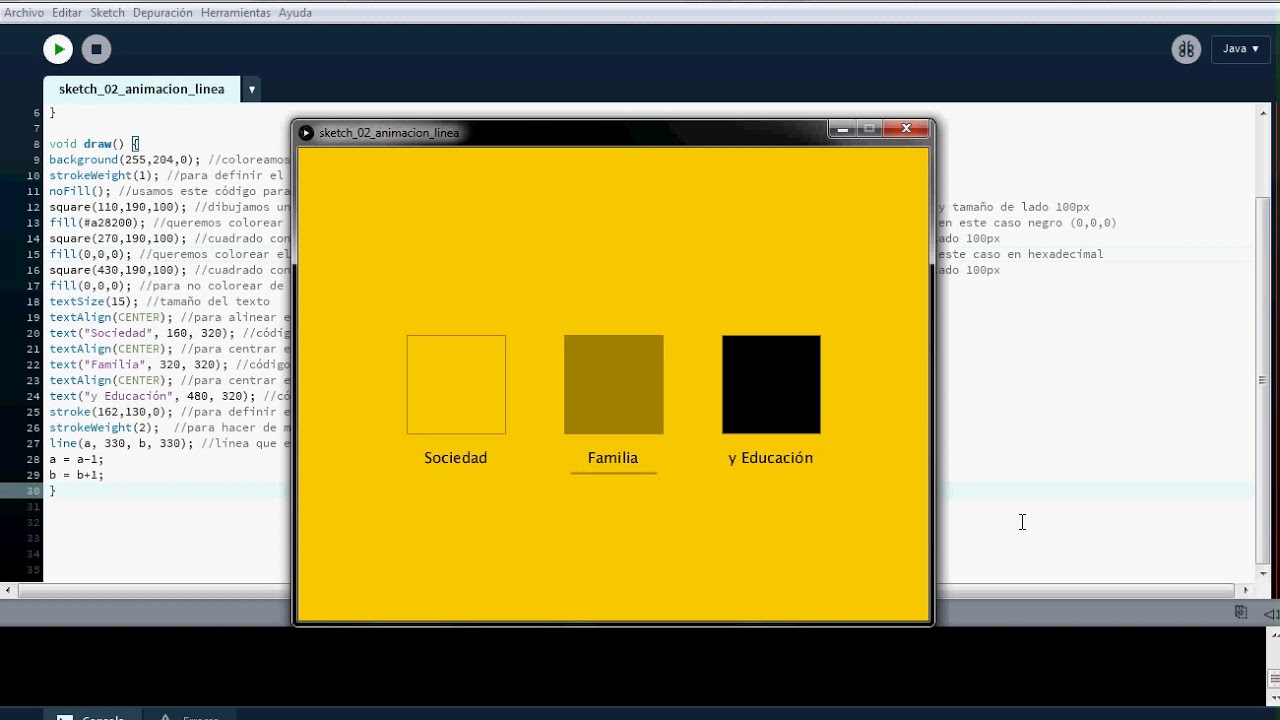
Task: Click the editor vertical scrollbar thumb
Action: click(x=1264, y=380)
